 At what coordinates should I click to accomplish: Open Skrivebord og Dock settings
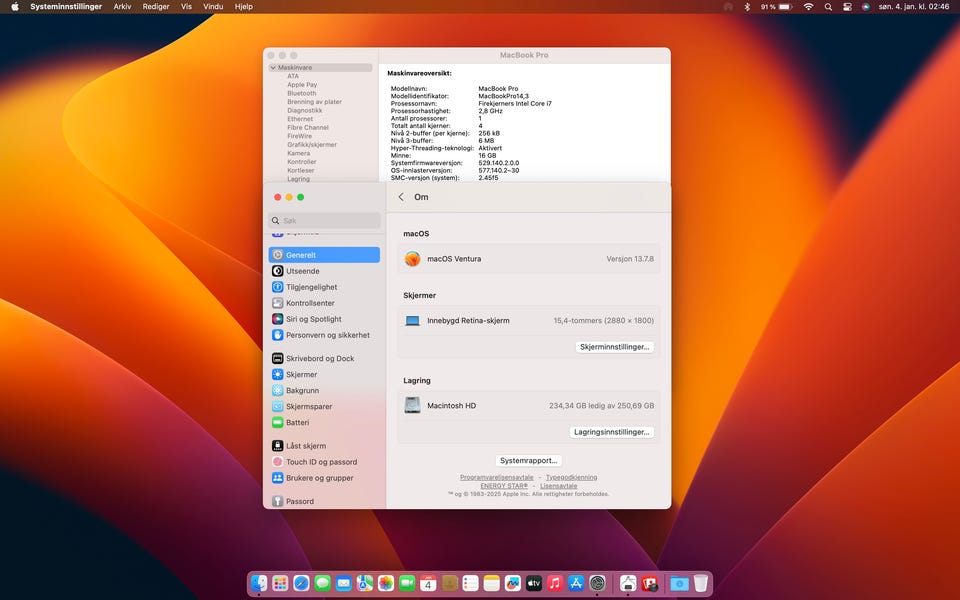click(319, 358)
